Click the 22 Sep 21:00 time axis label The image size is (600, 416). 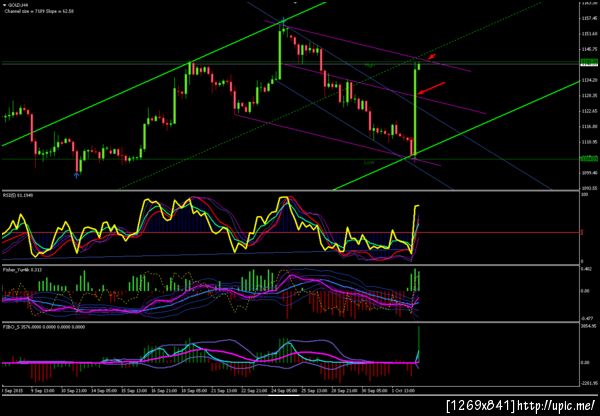tap(254, 391)
